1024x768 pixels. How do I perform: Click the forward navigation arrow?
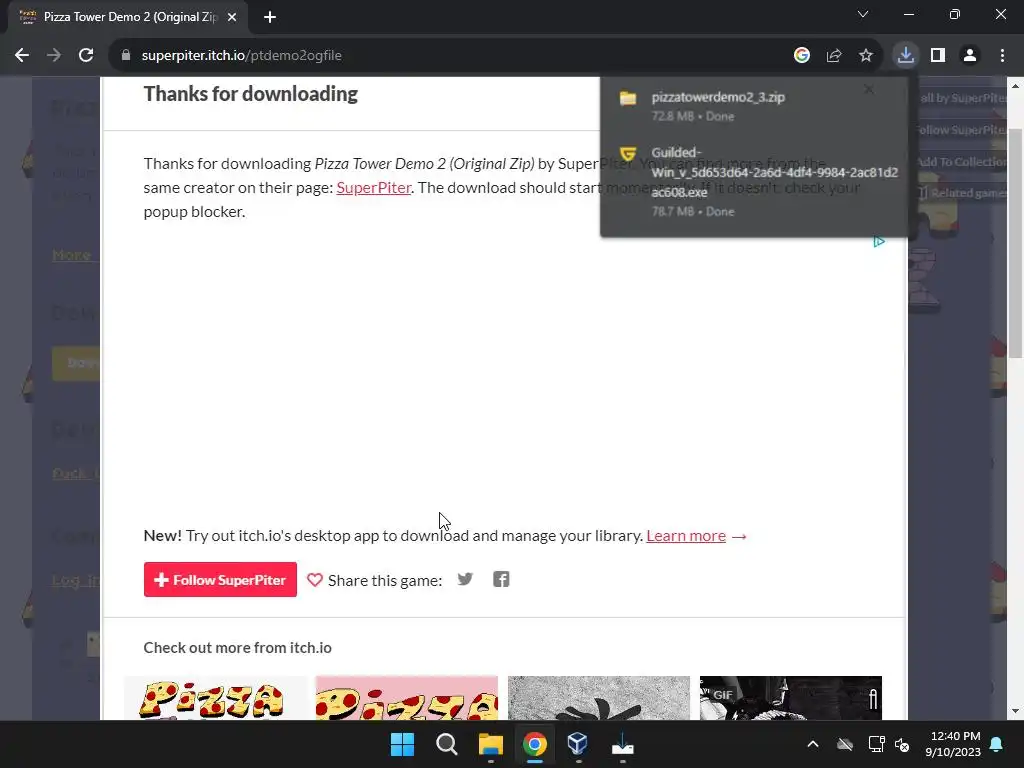(x=54, y=56)
